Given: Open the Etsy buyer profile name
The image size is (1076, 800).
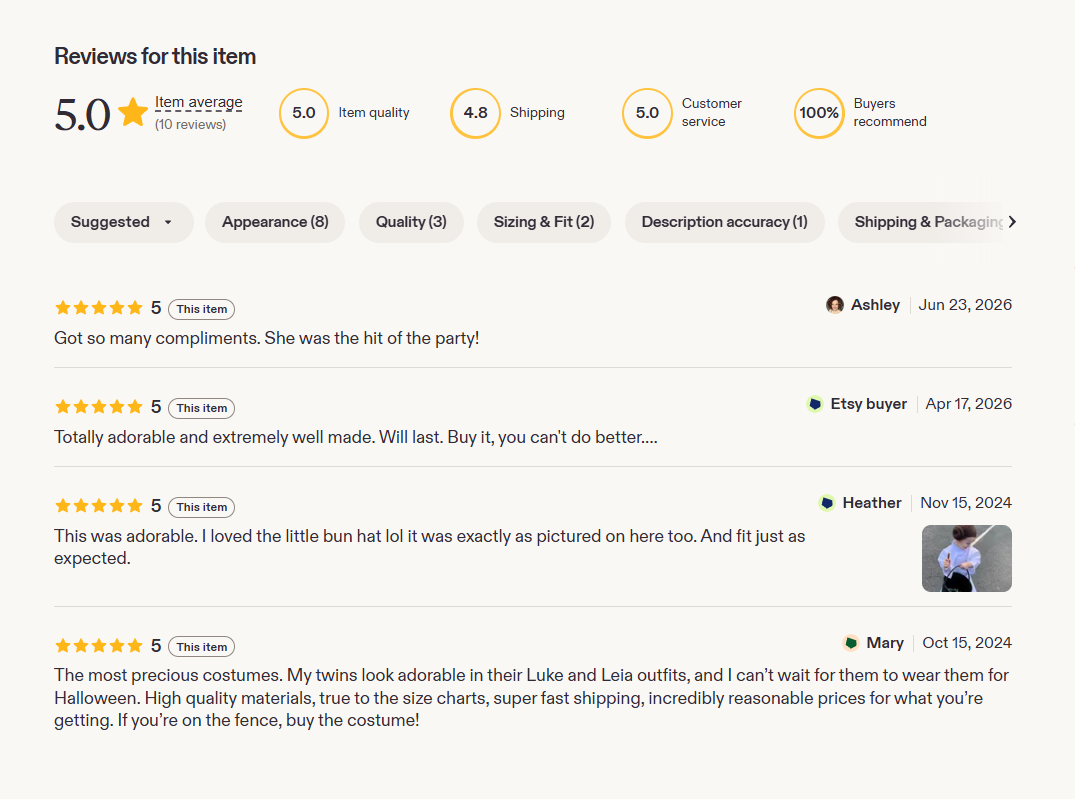Looking at the screenshot, I should tap(869, 404).
